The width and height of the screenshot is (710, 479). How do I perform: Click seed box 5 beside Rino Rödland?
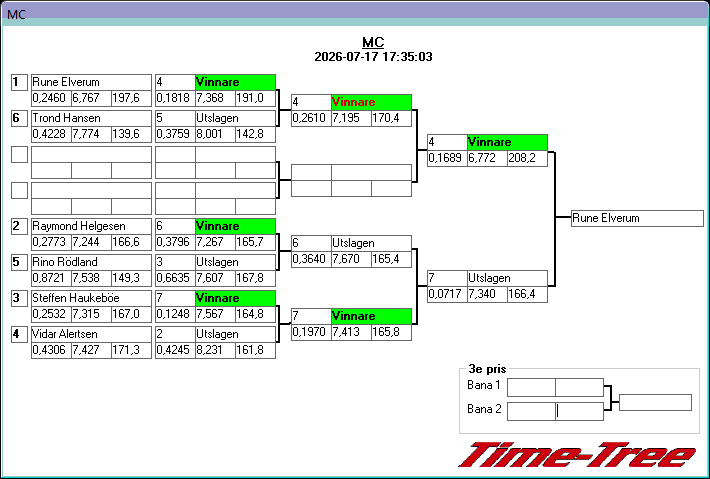[19, 262]
